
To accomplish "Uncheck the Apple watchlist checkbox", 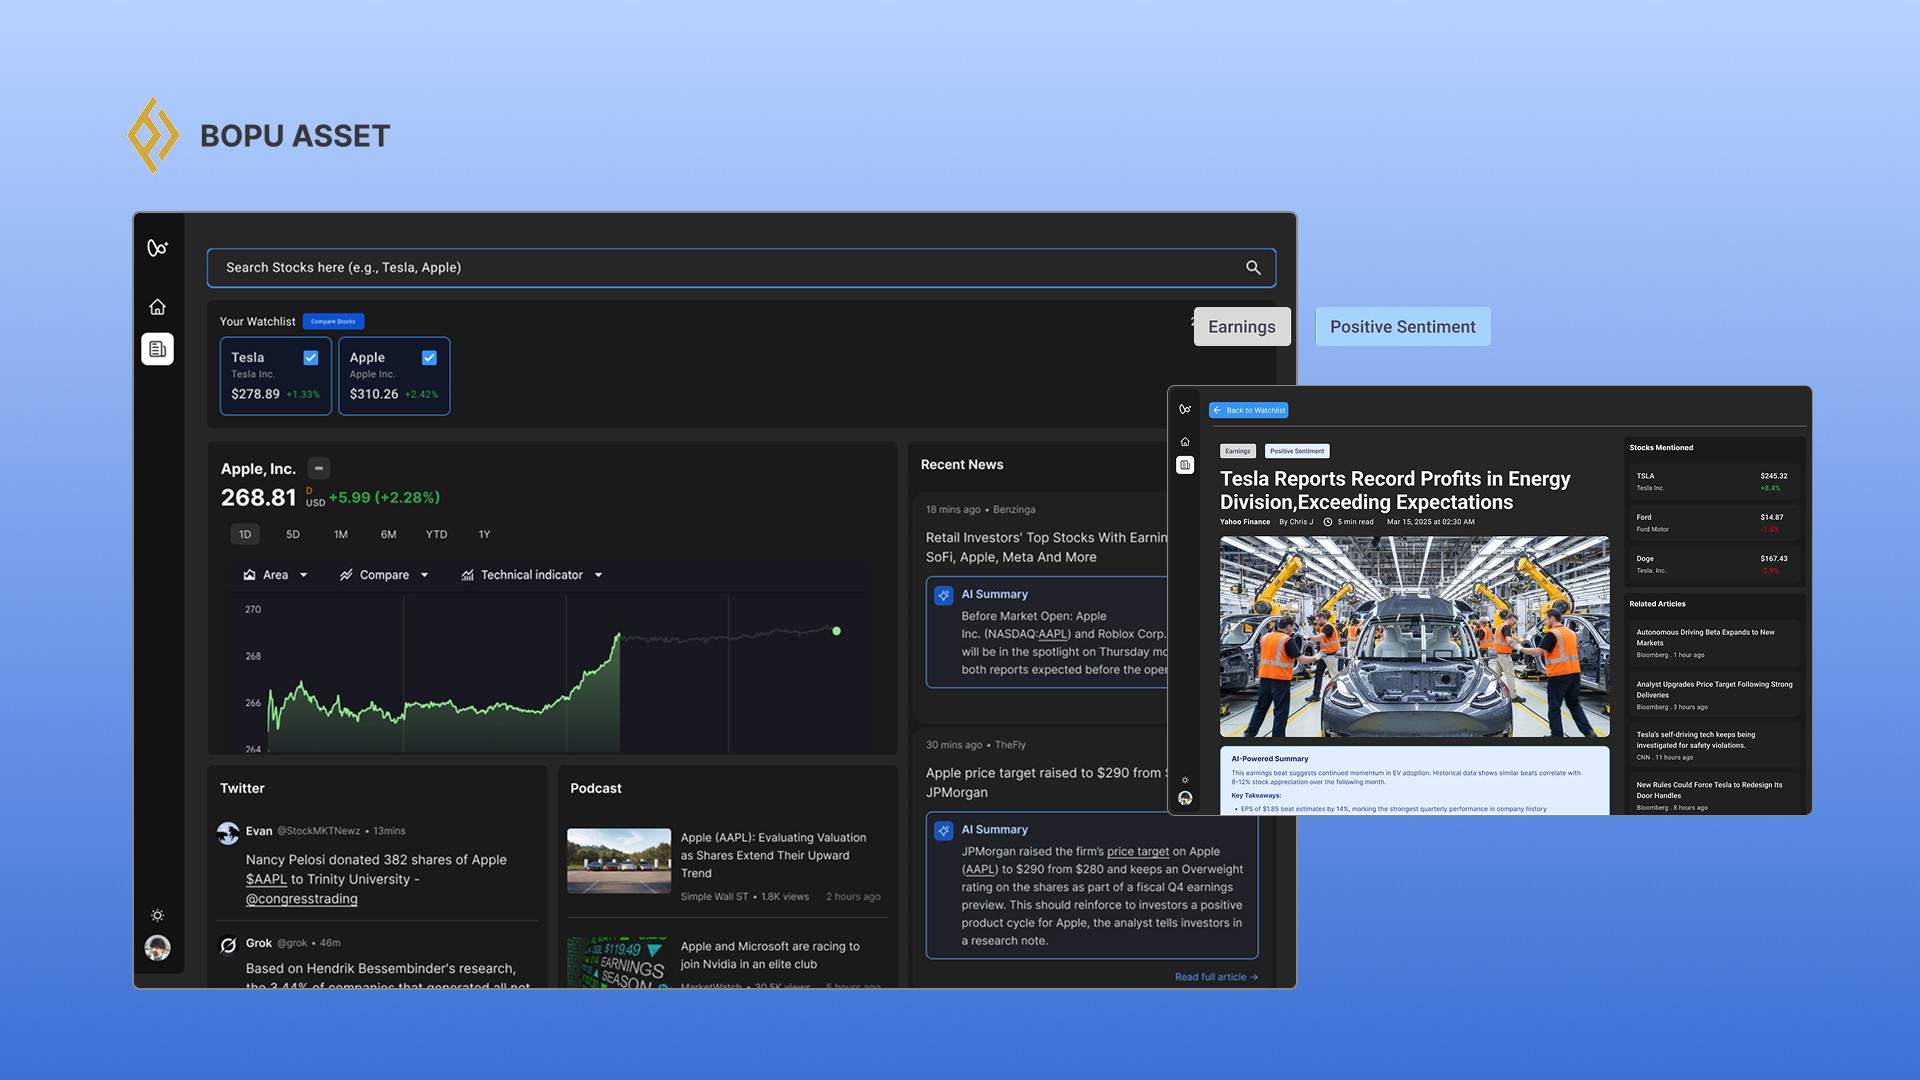I will (429, 357).
